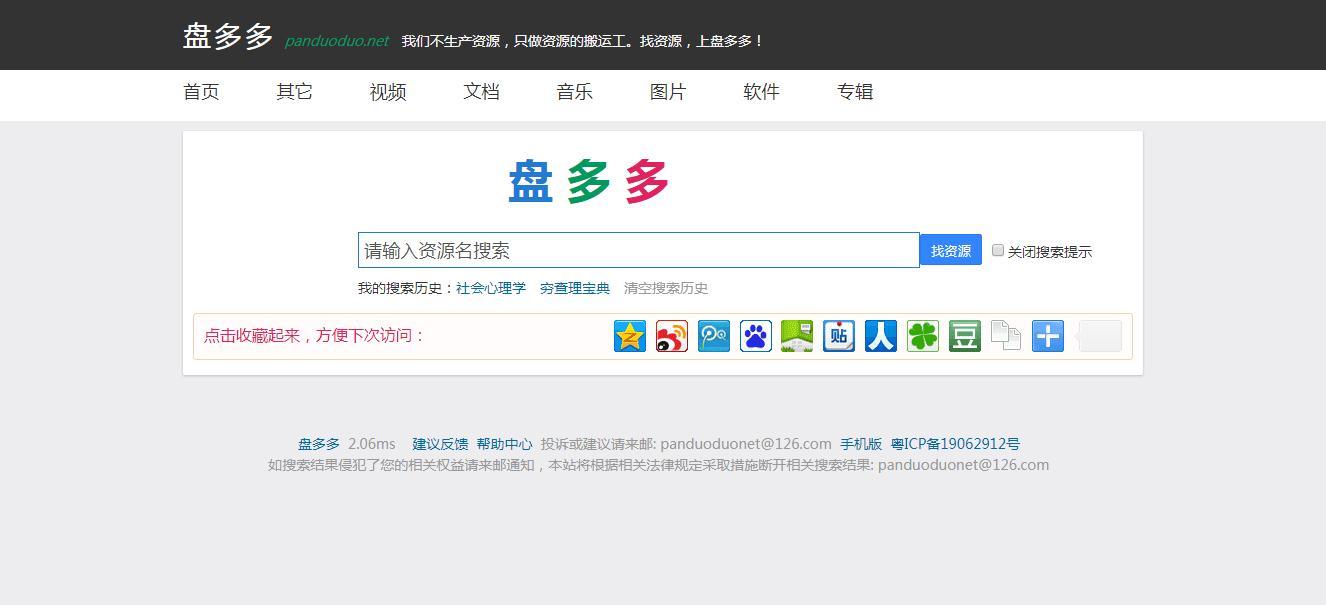Go to the 视频 category

click(388, 92)
